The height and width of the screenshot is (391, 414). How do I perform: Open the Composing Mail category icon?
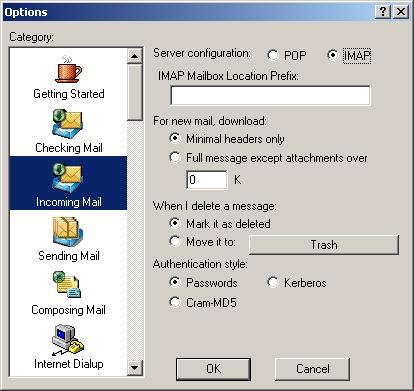tap(67, 285)
